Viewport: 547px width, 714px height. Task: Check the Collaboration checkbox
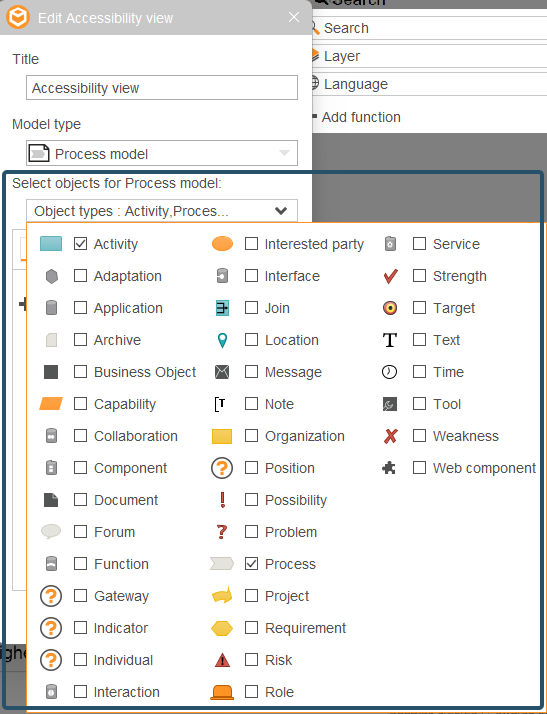click(81, 436)
